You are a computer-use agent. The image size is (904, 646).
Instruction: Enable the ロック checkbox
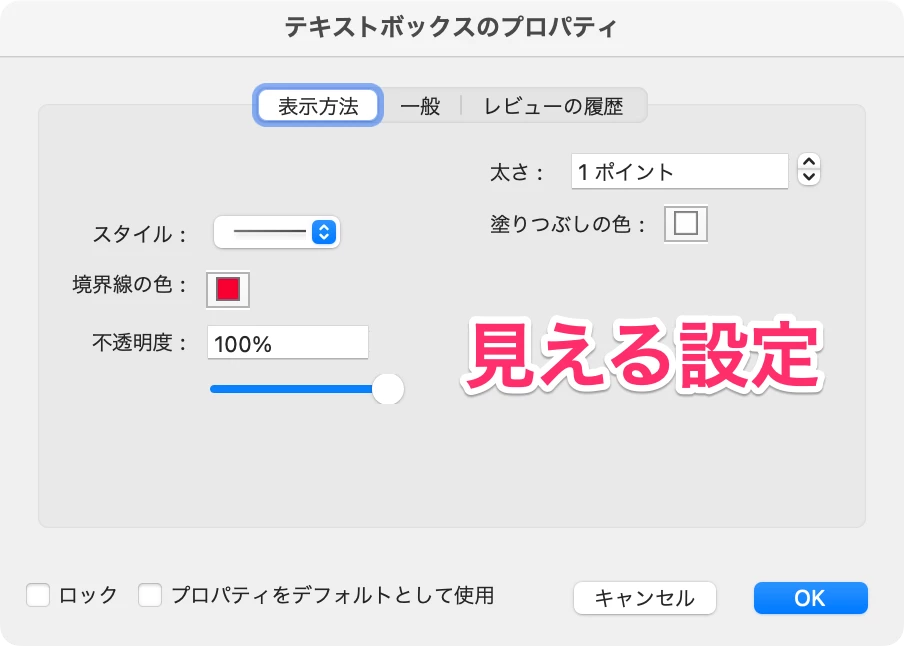pyautogui.click(x=38, y=595)
